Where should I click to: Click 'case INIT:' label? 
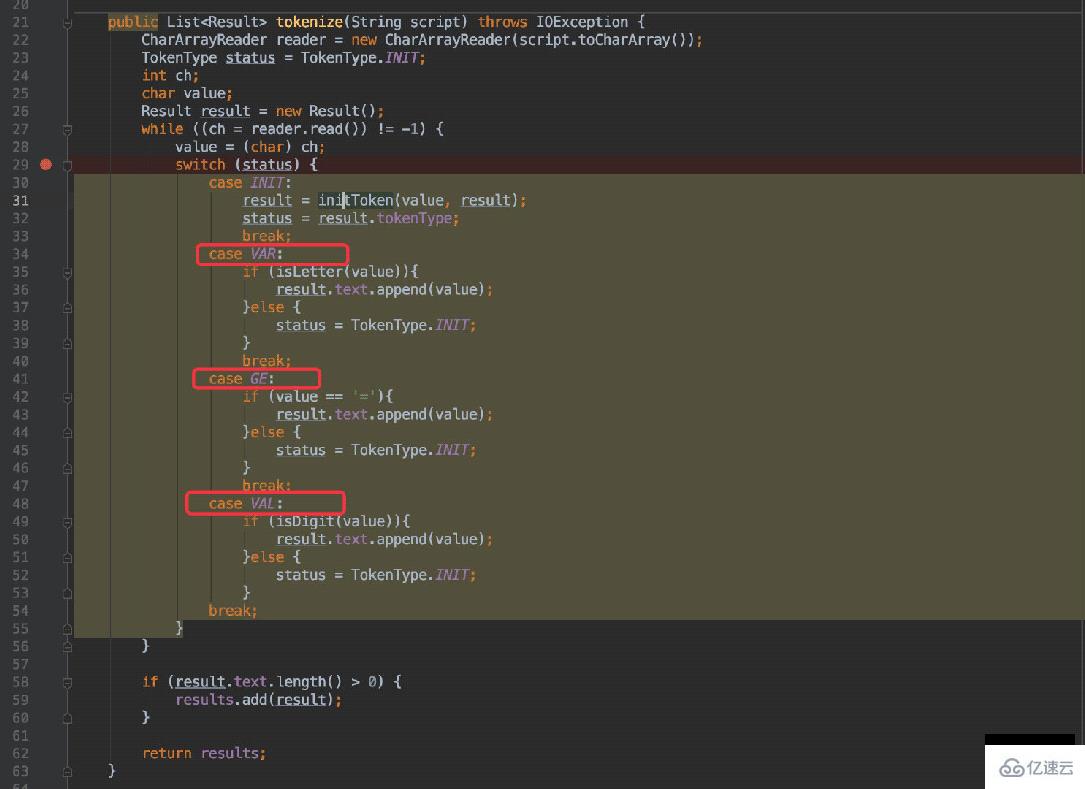coord(250,183)
